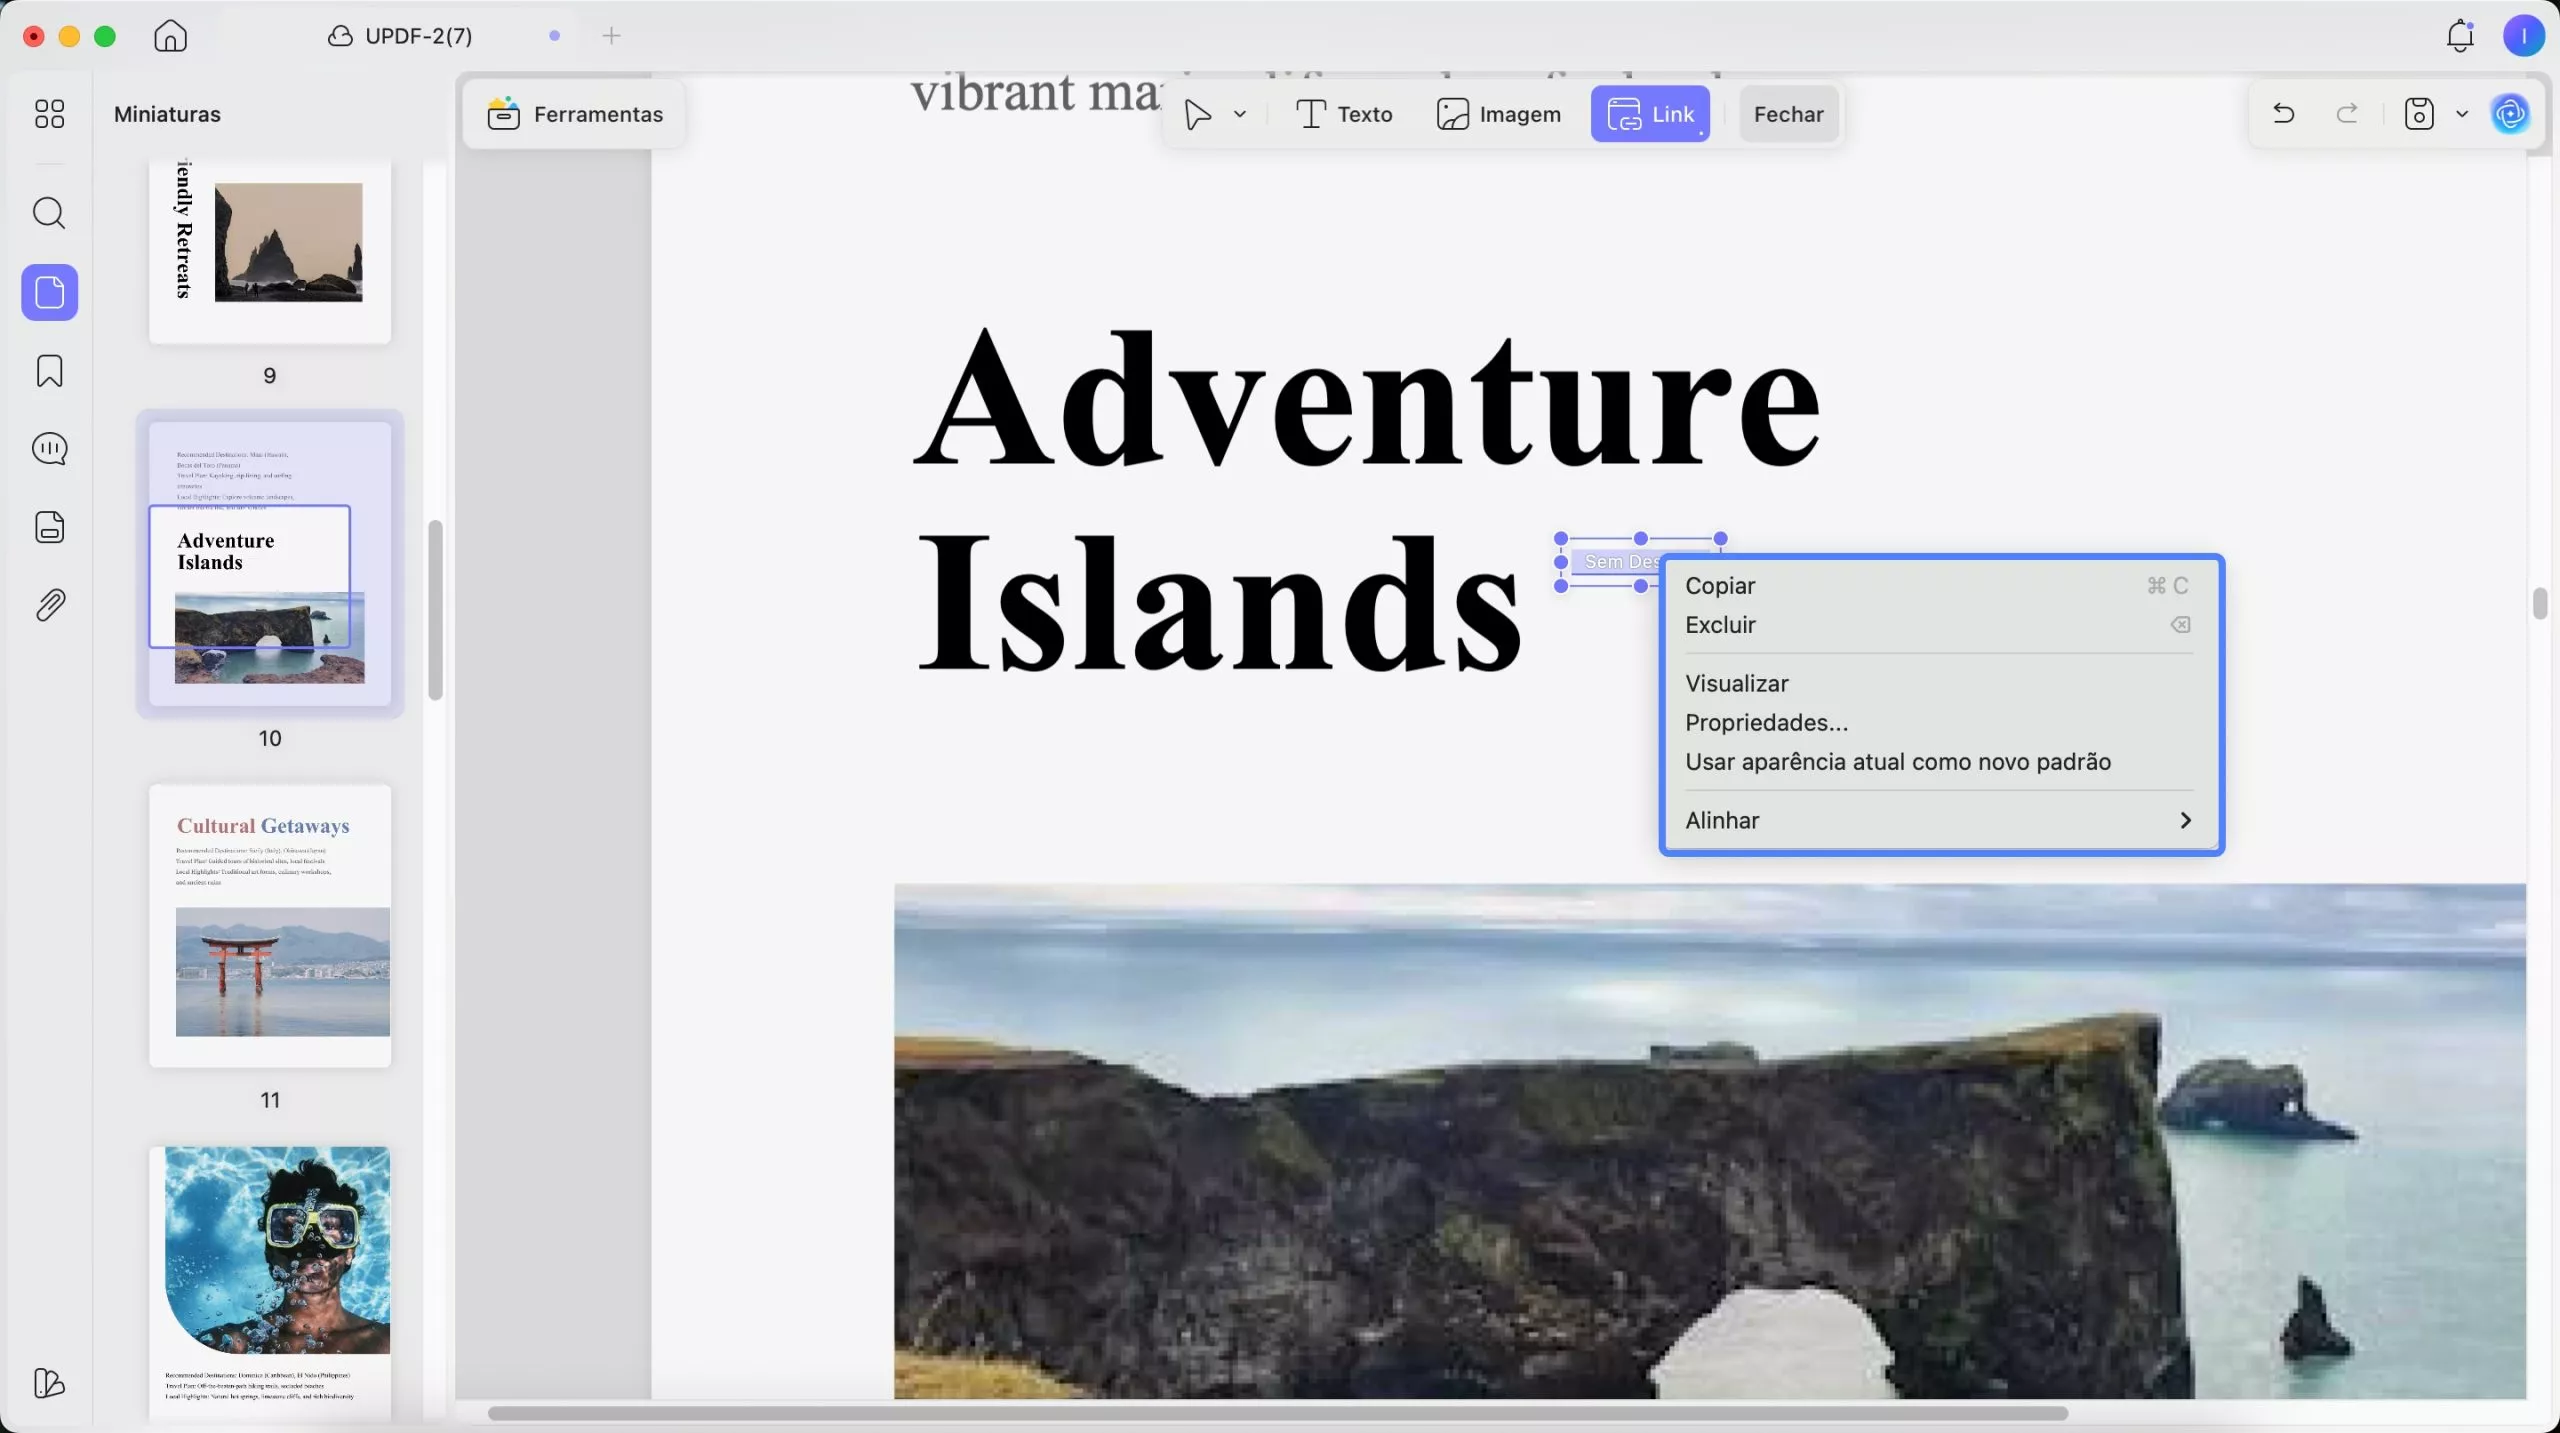Click the Miniaturas panel title
The width and height of the screenshot is (2560, 1433).
coord(167,114)
